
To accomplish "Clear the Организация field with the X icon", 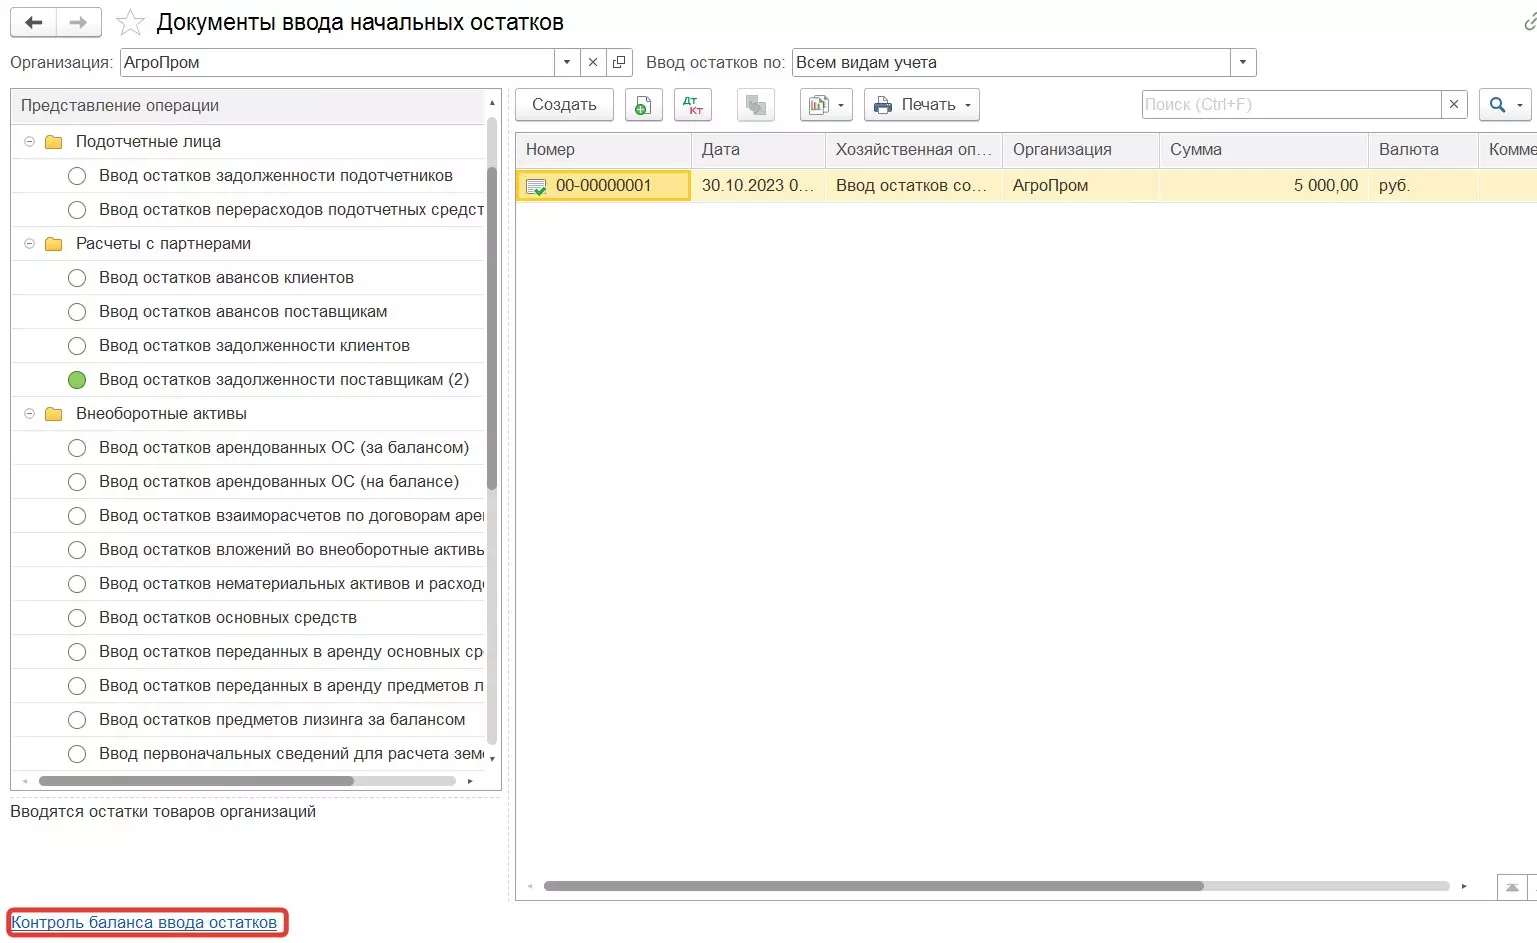I will (593, 62).
